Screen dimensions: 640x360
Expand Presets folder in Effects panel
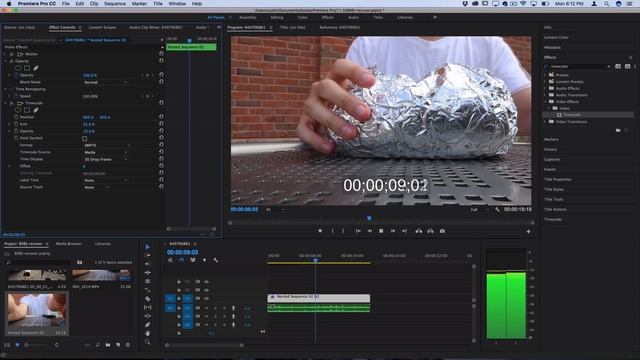pyautogui.click(x=545, y=75)
